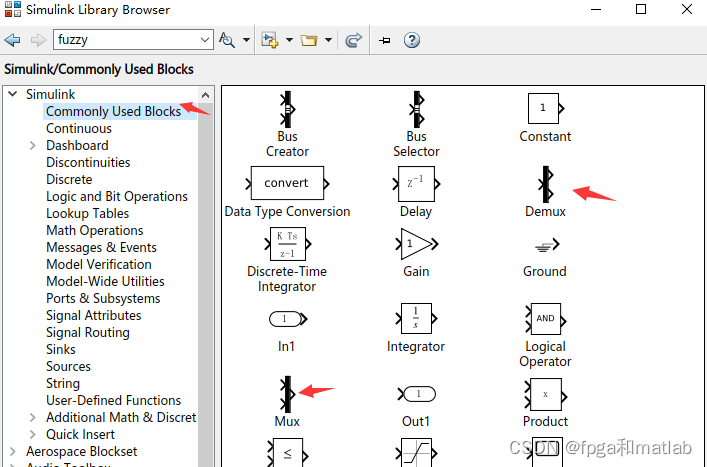The height and width of the screenshot is (467, 707).
Task: Click the Logical Operator AND block
Action: point(546,319)
